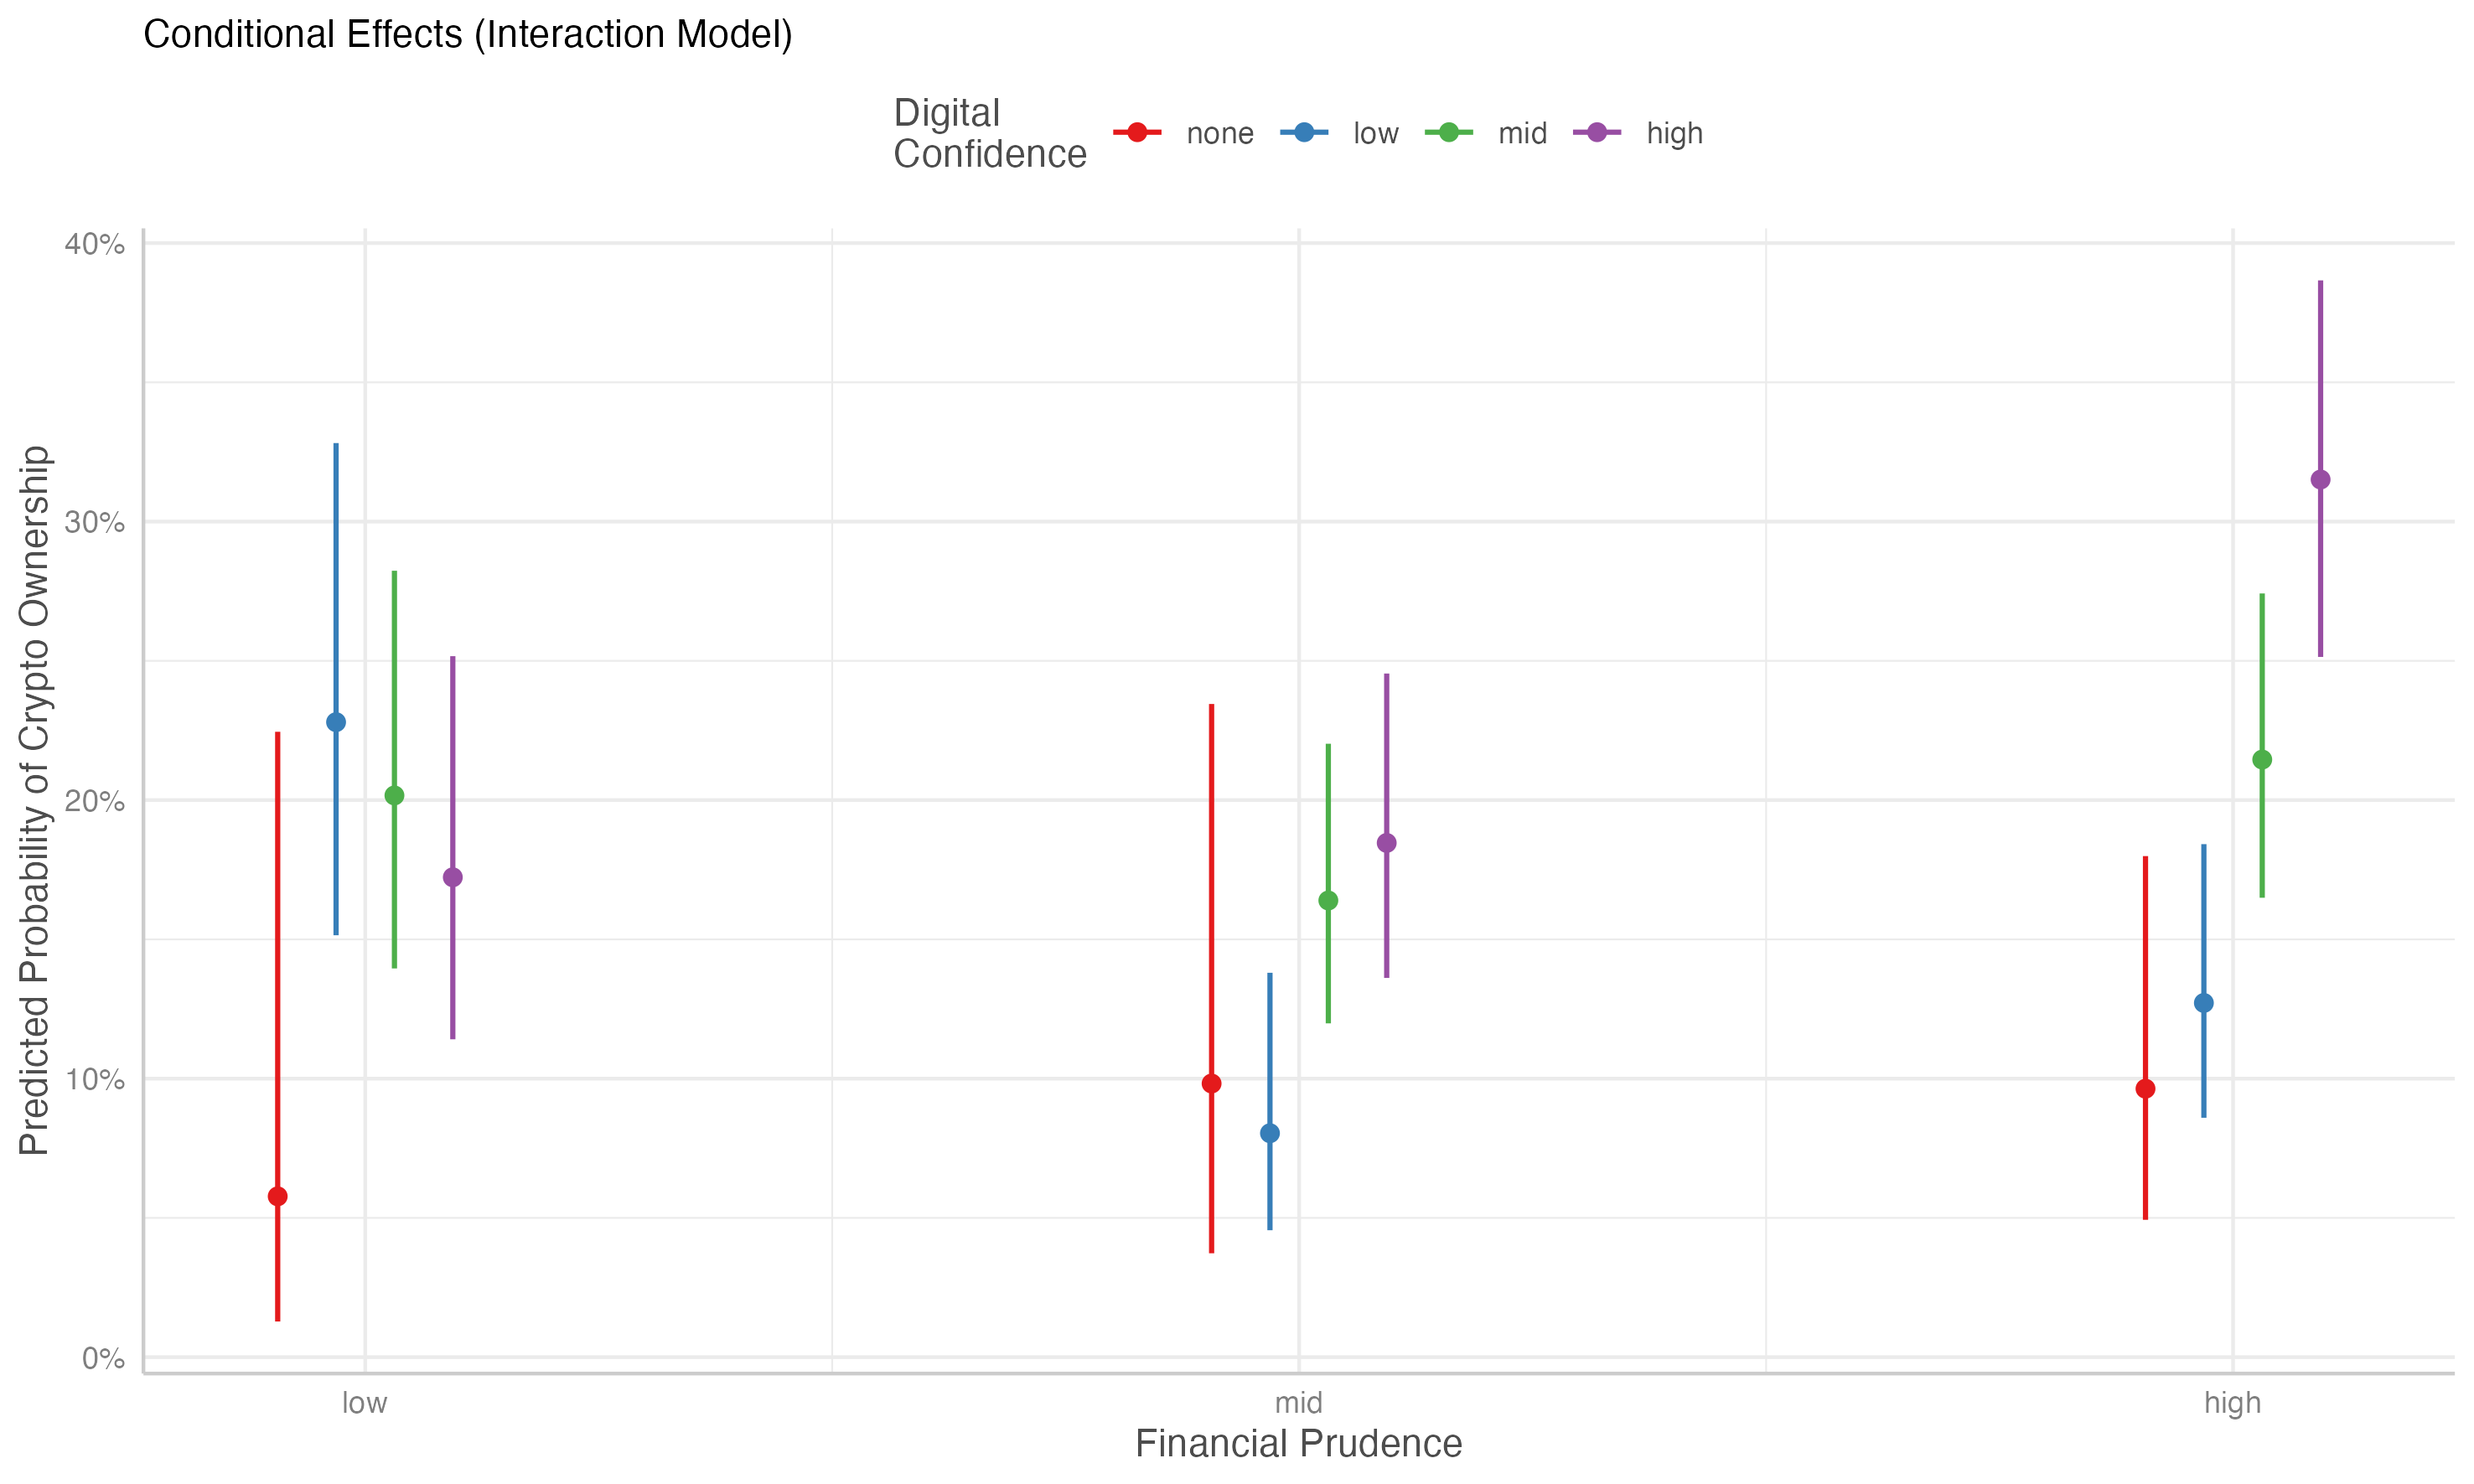Select the red point at mid Financial Prudence
Screen dimensions: 2474x1484
click(x=1211, y=1084)
